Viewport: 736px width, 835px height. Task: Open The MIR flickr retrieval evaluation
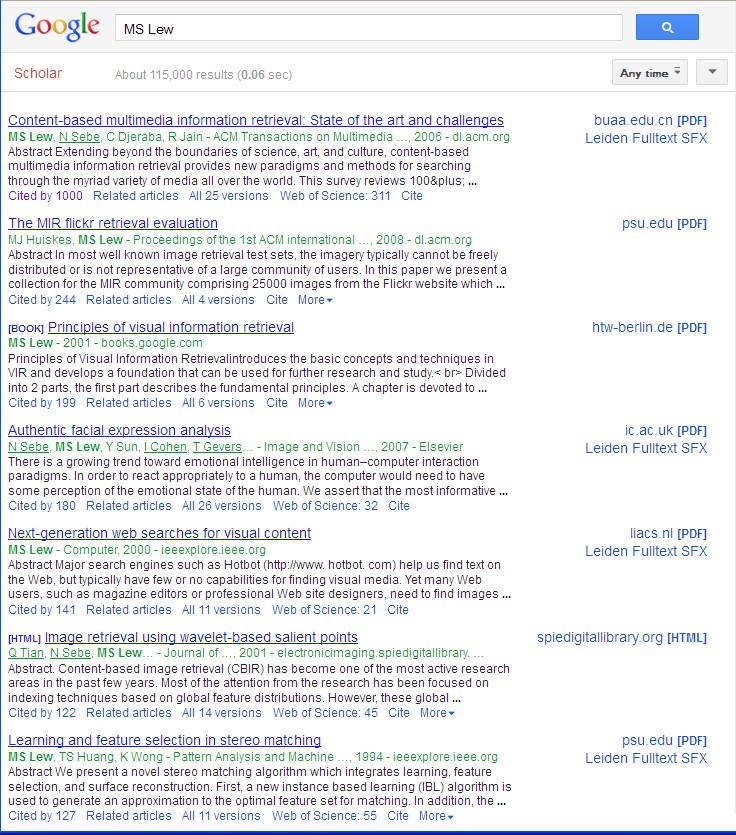tap(113, 223)
